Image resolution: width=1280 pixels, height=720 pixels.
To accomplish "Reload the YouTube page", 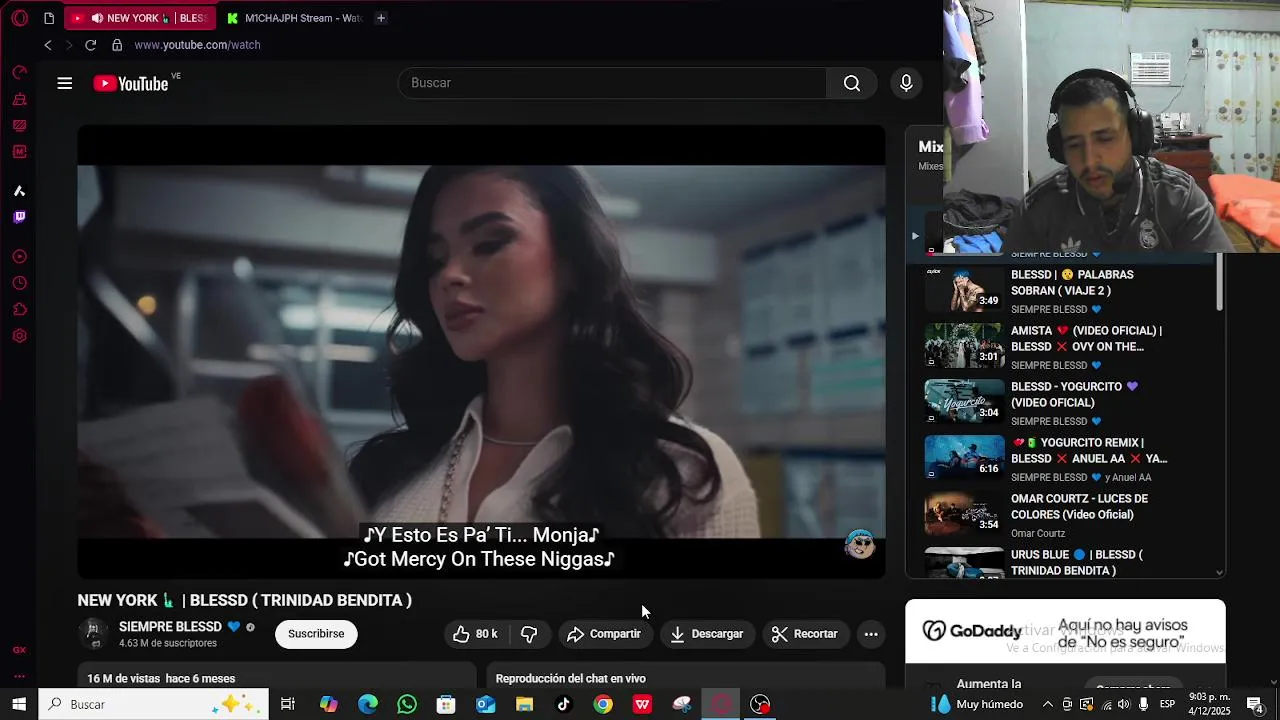I will 90,45.
